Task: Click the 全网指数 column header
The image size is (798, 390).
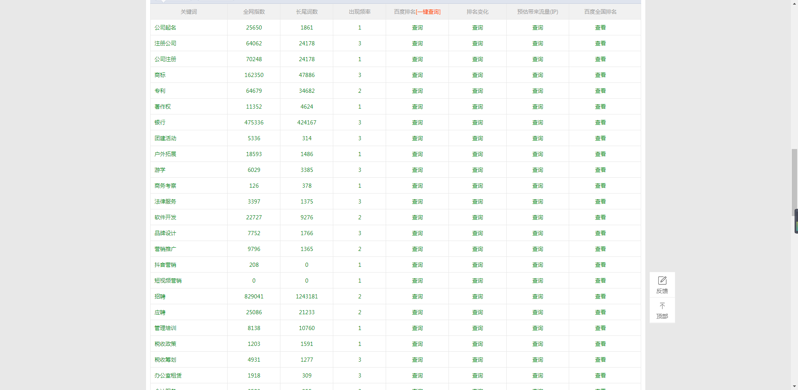Action: pos(254,12)
